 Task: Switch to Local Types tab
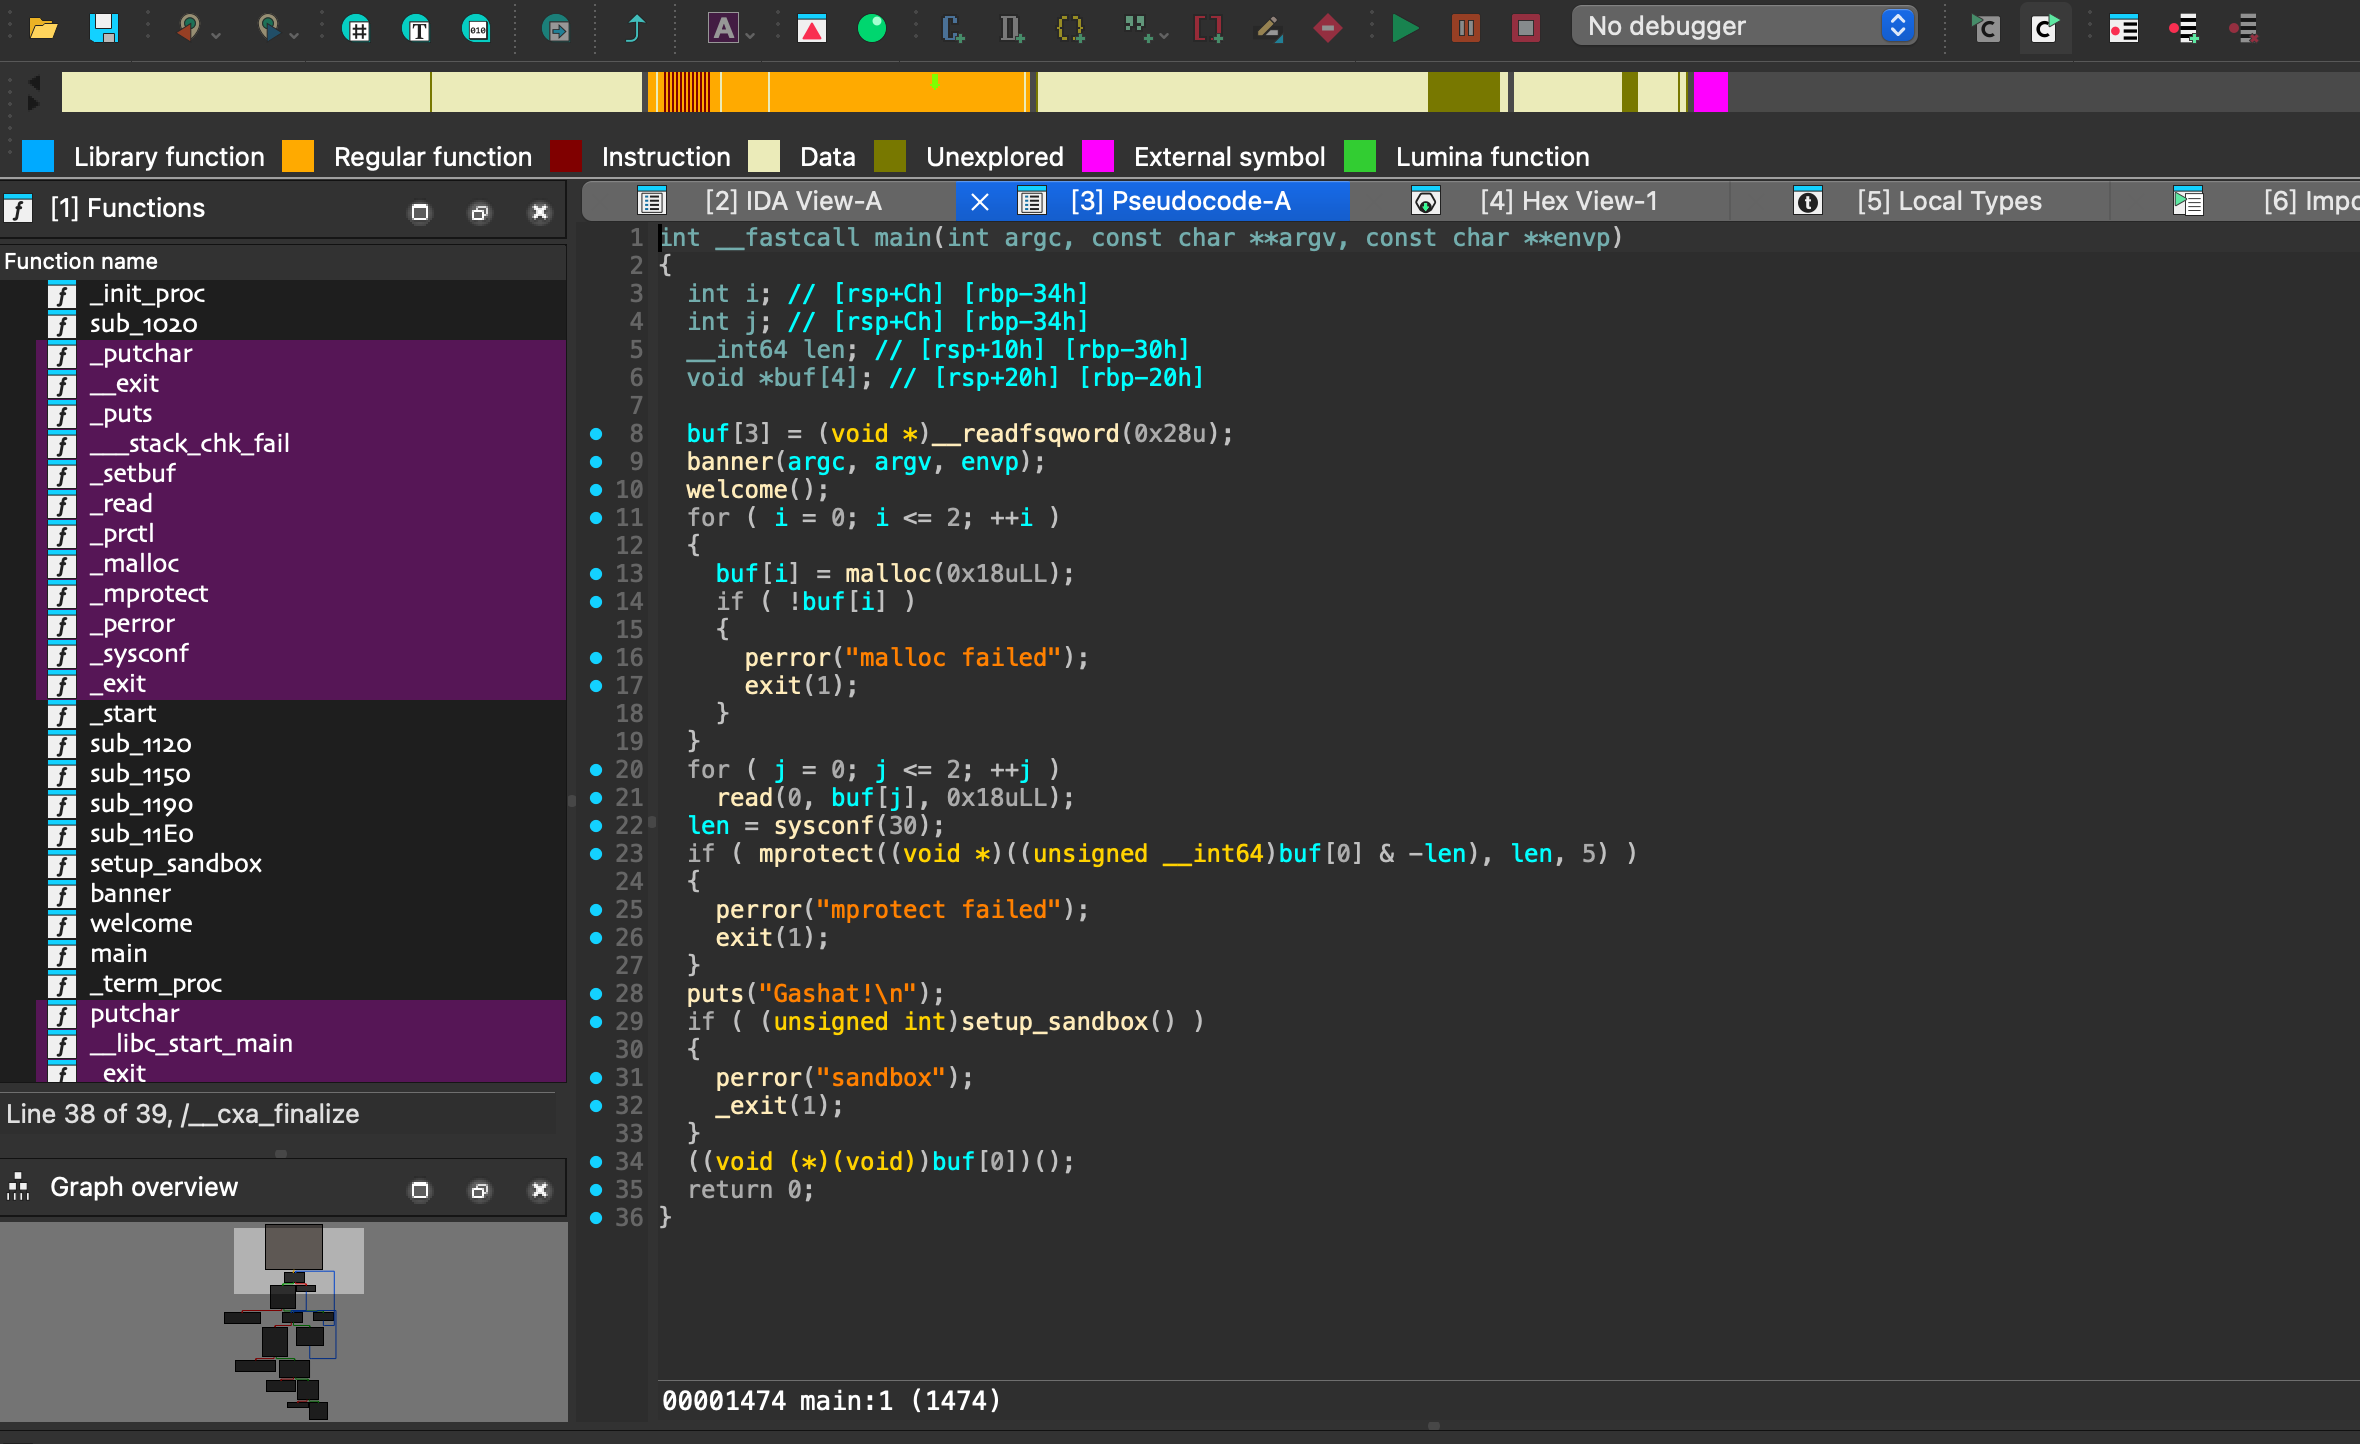click(x=1948, y=201)
